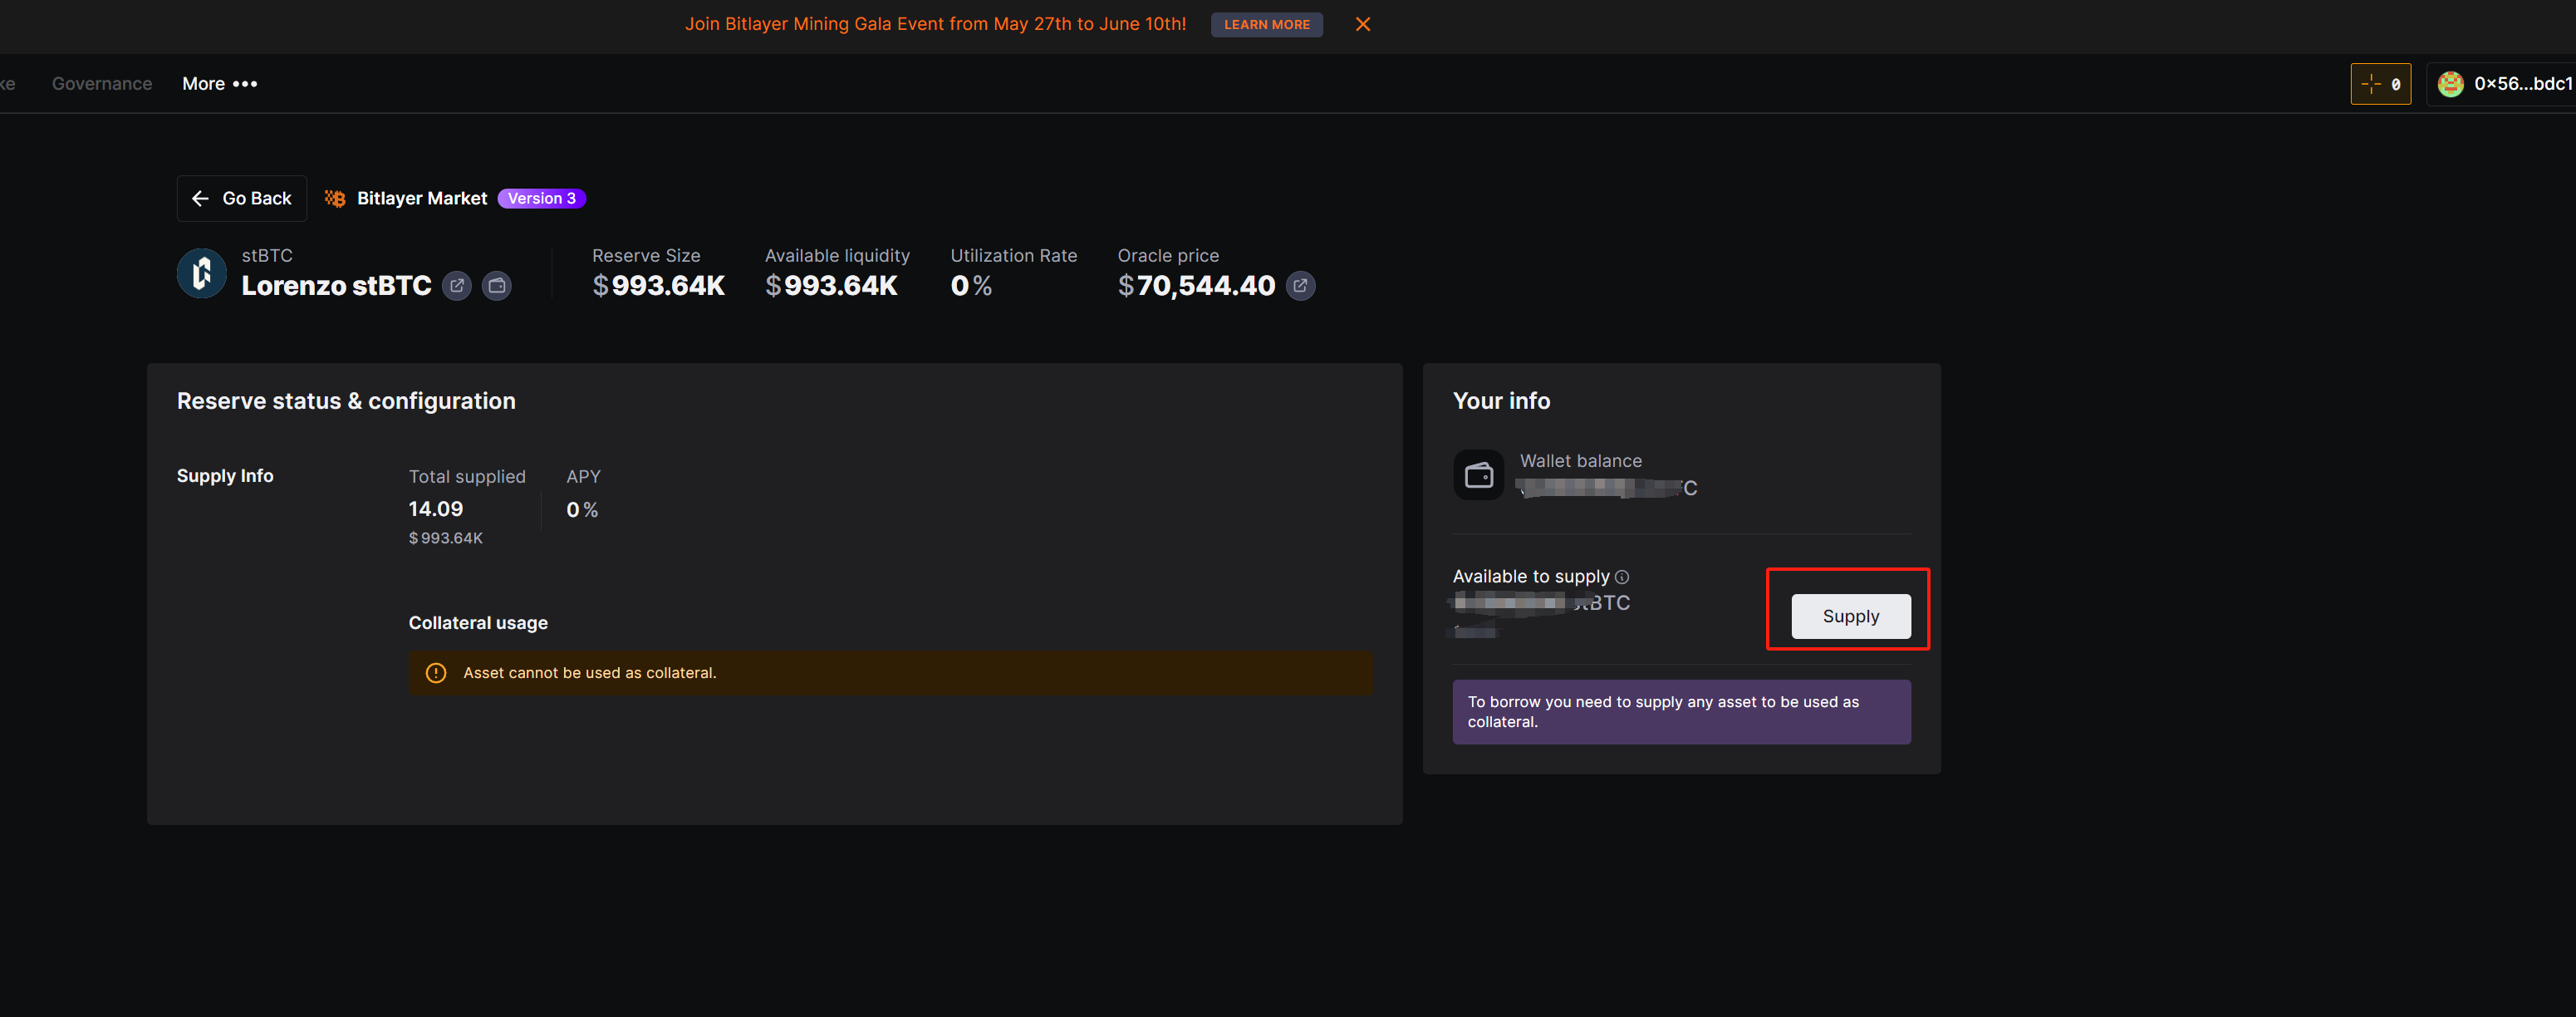
Task: Click the Collateral usage label
Action: [478, 623]
